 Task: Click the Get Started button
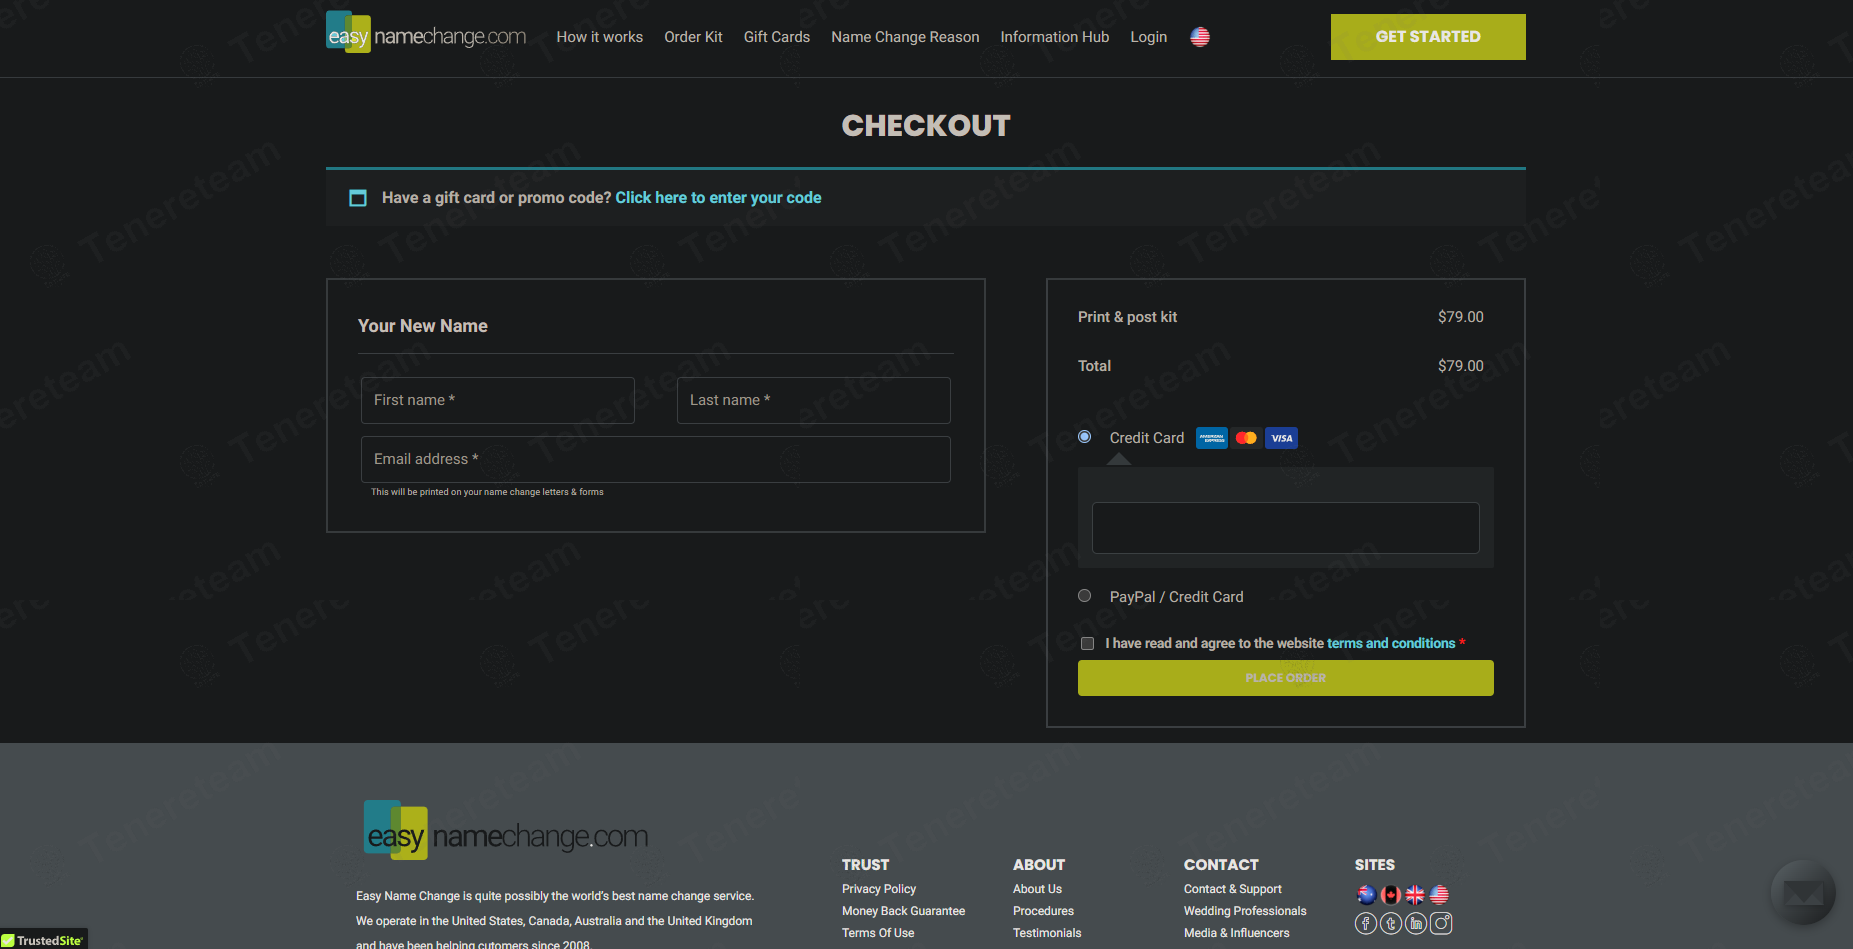click(1427, 37)
